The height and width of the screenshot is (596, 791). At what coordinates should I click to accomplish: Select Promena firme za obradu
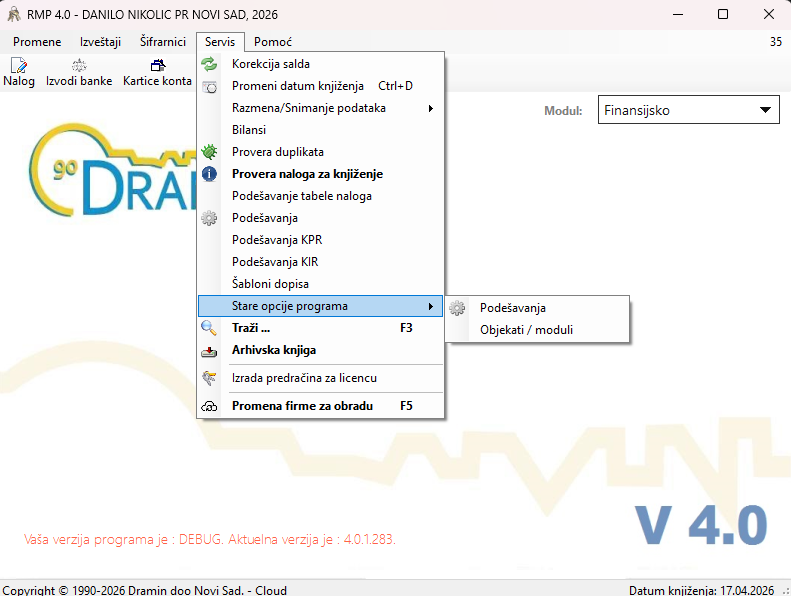(320, 406)
